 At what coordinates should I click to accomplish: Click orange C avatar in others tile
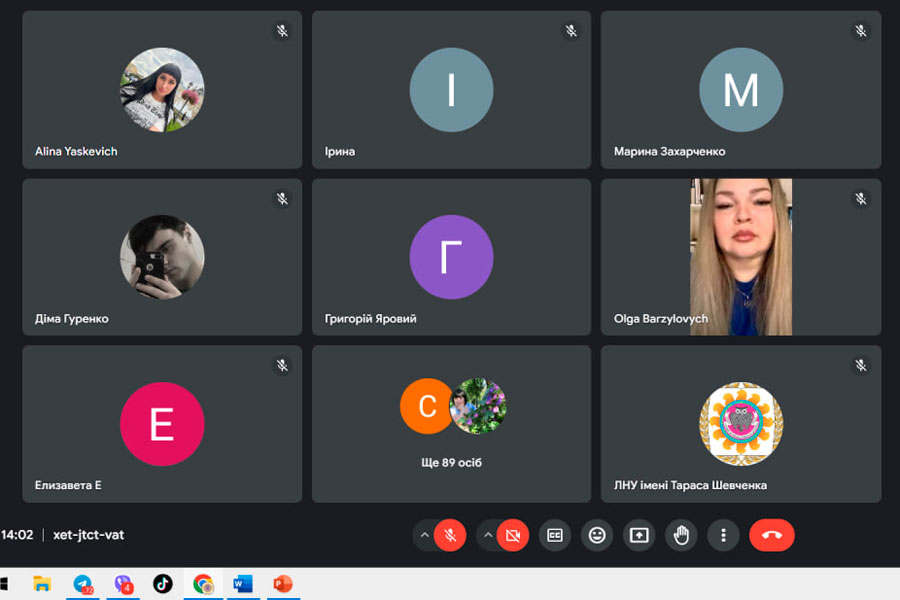(426, 406)
